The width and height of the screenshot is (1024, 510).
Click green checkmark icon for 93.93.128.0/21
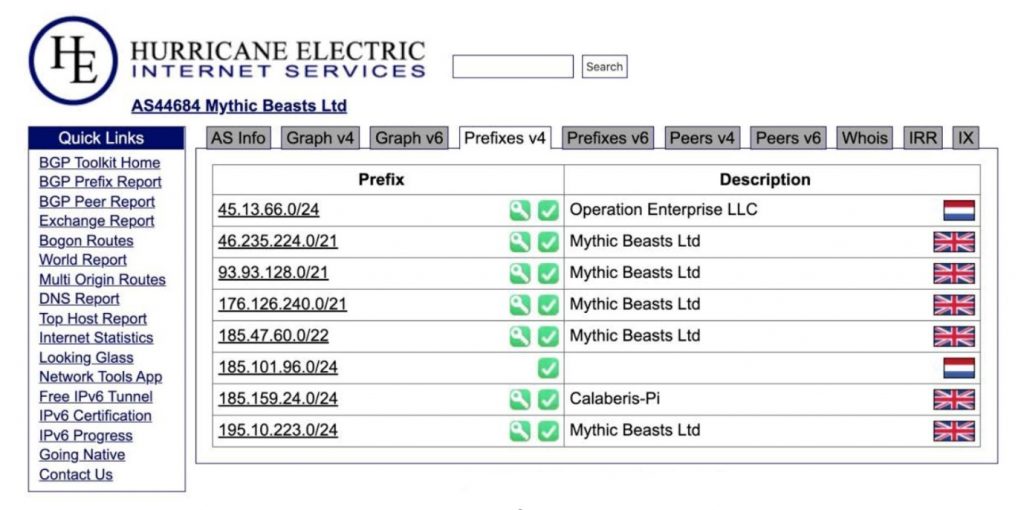click(548, 273)
